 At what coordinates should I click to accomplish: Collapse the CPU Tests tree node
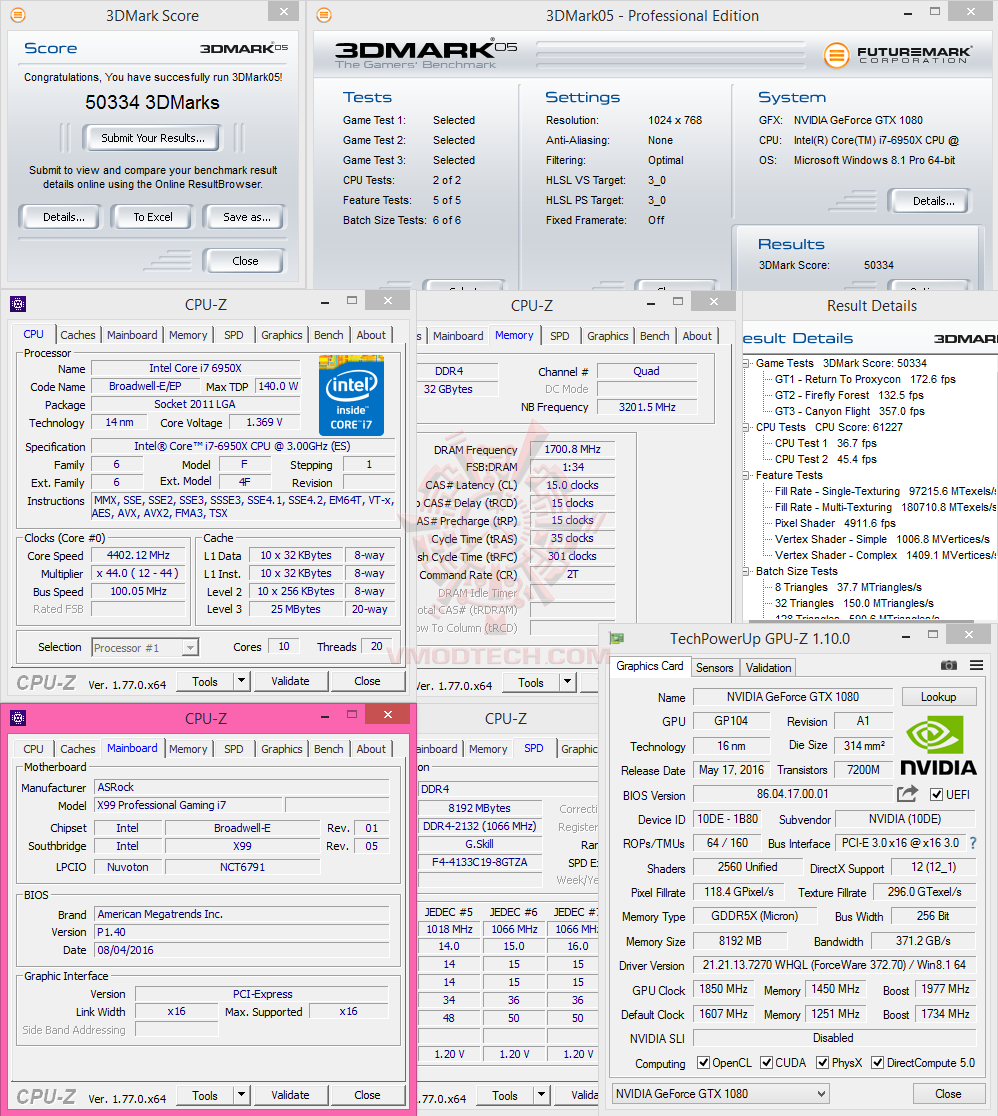point(747,427)
